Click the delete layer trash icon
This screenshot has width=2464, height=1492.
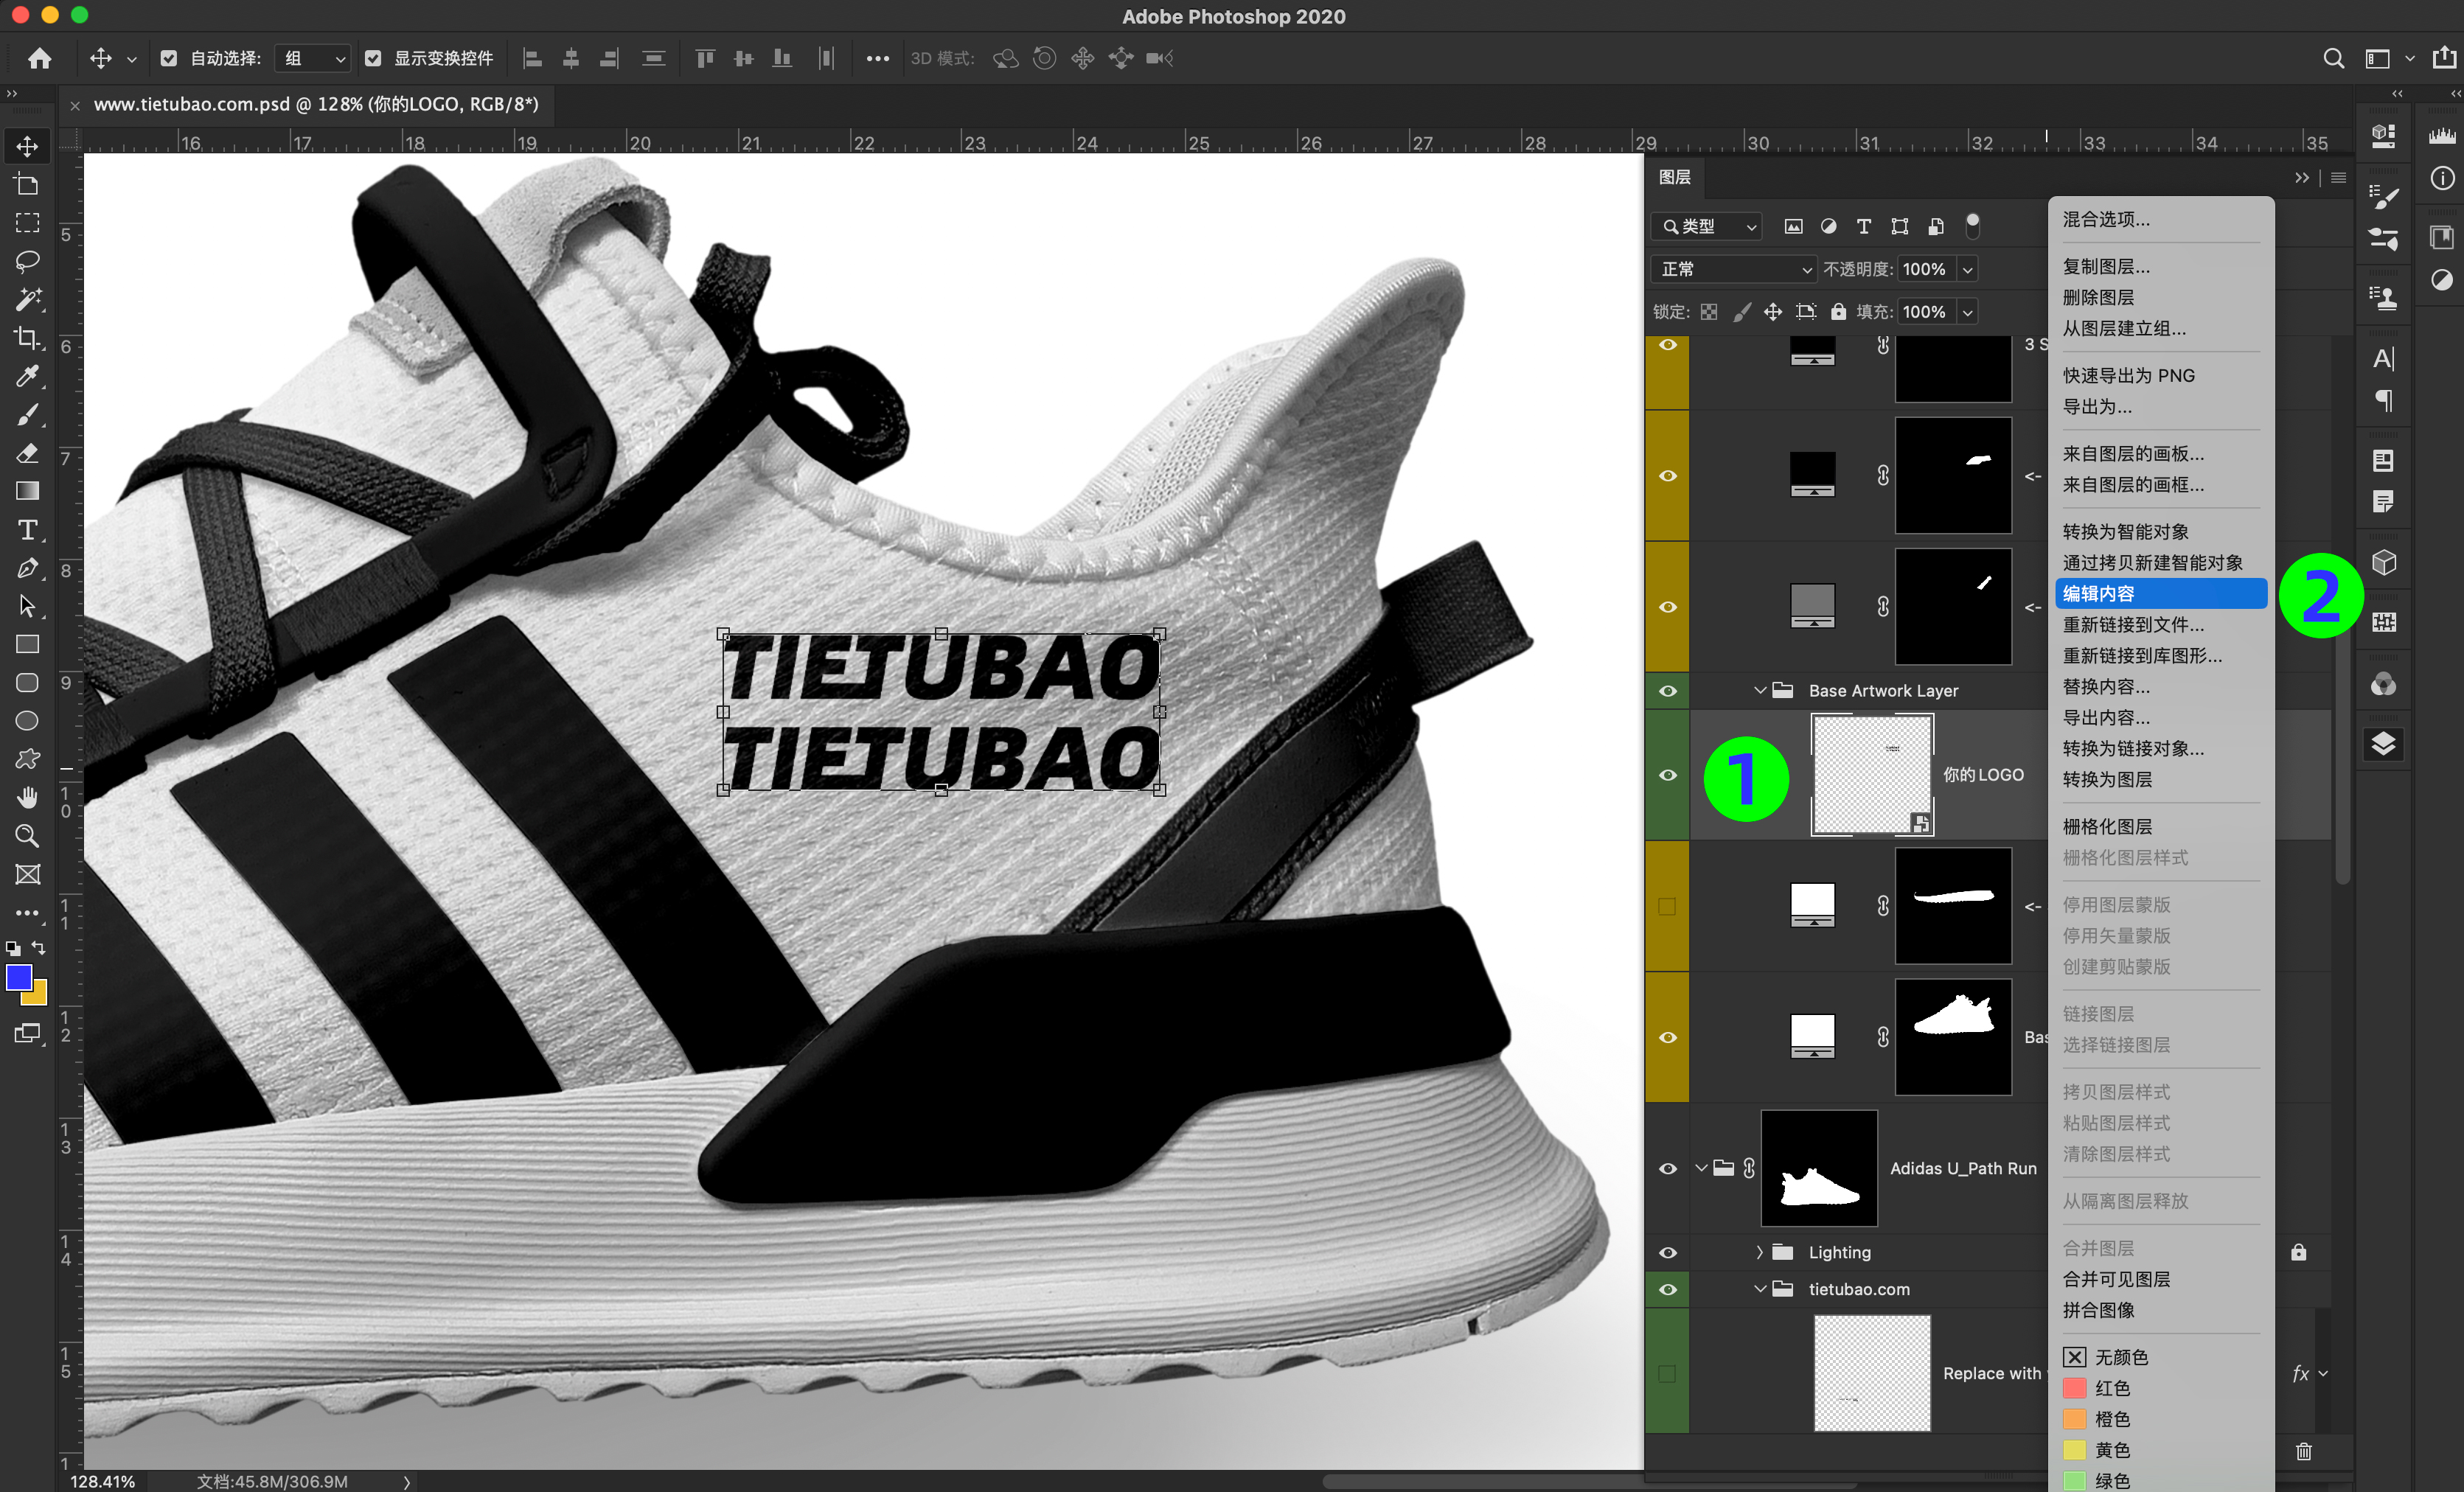(x=2304, y=1451)
